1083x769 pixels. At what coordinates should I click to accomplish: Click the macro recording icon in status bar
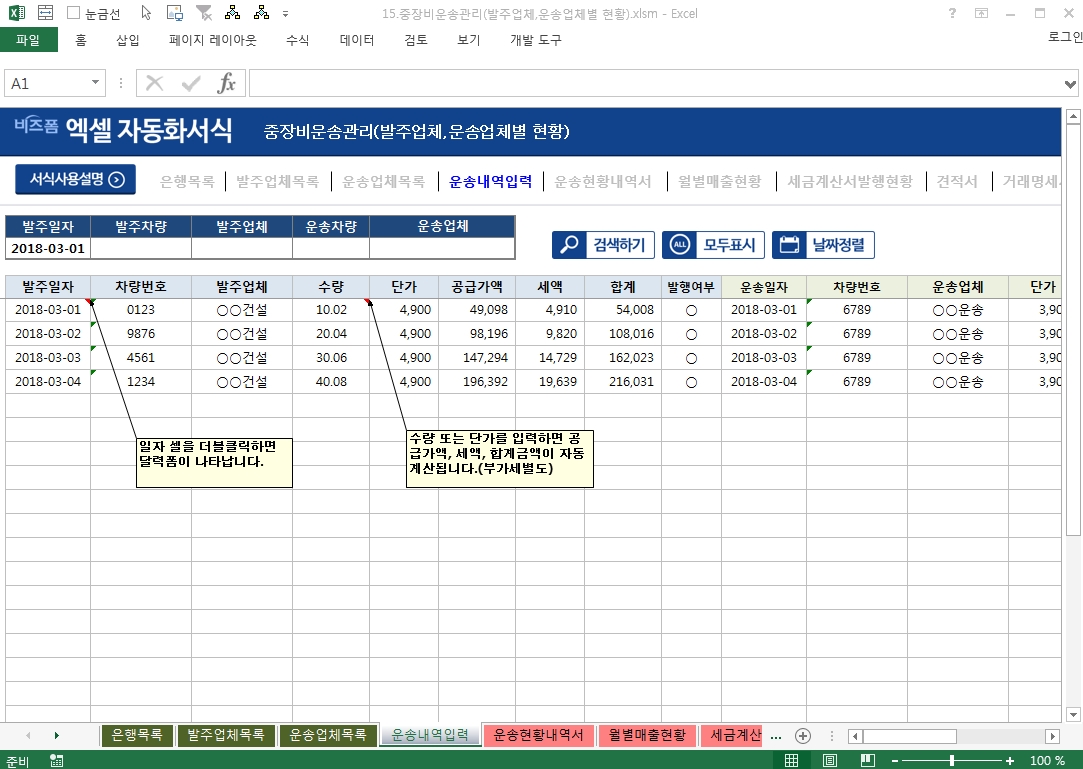(56, 761)
